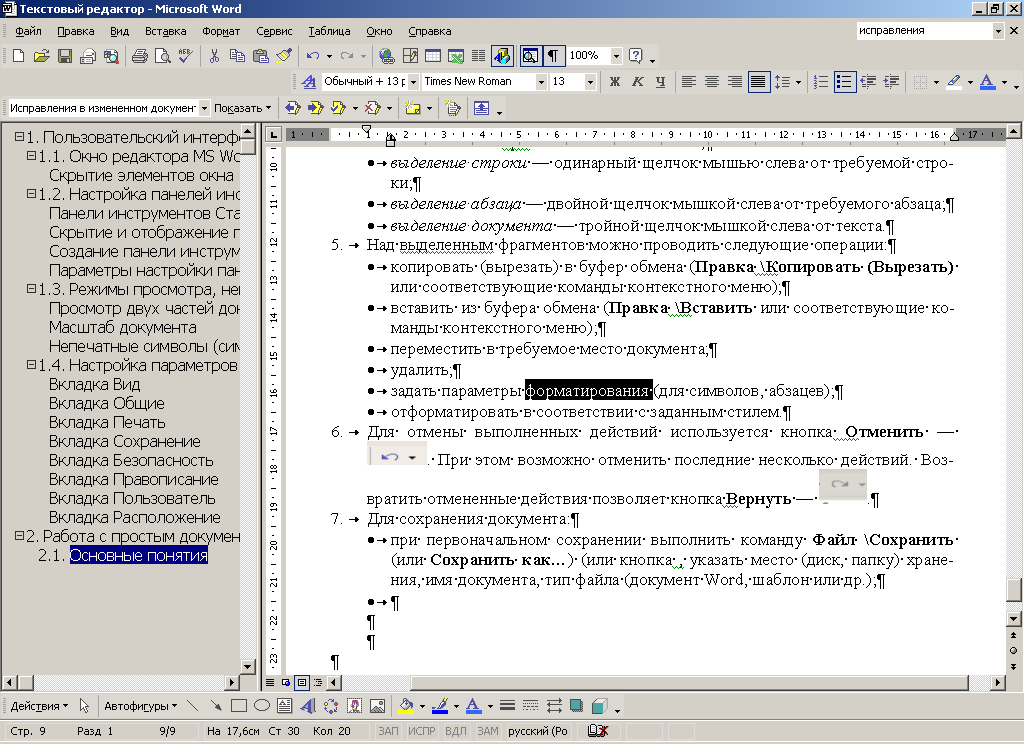Open Сервис menu
The width and height of the screenshot is (1024, 744).
(274, 31)
